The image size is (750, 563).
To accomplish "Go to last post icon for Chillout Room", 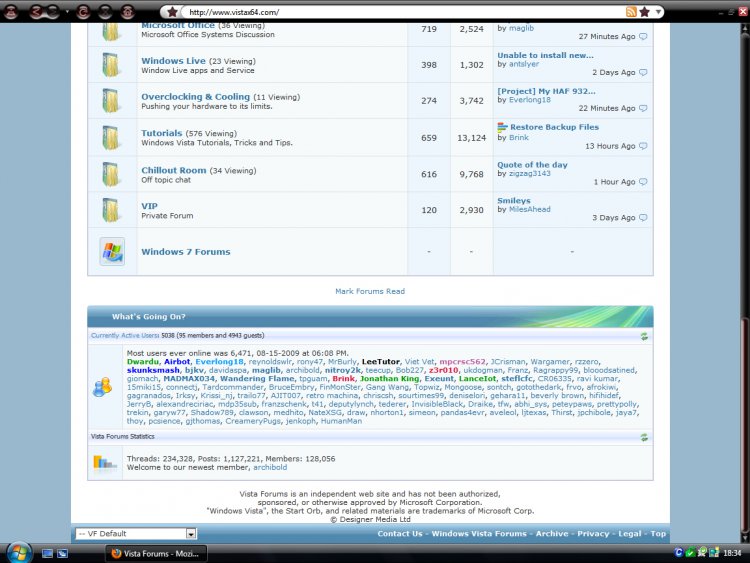I will pos(643,182).
